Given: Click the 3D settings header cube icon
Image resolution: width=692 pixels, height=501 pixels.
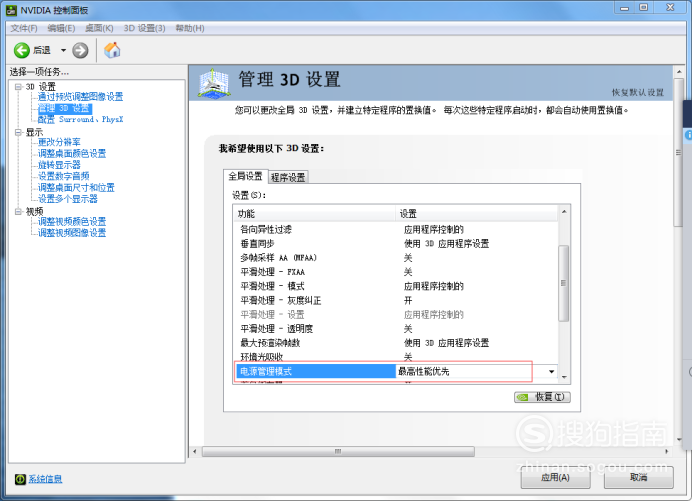Looking at the screenshot, I should [214, 83].
